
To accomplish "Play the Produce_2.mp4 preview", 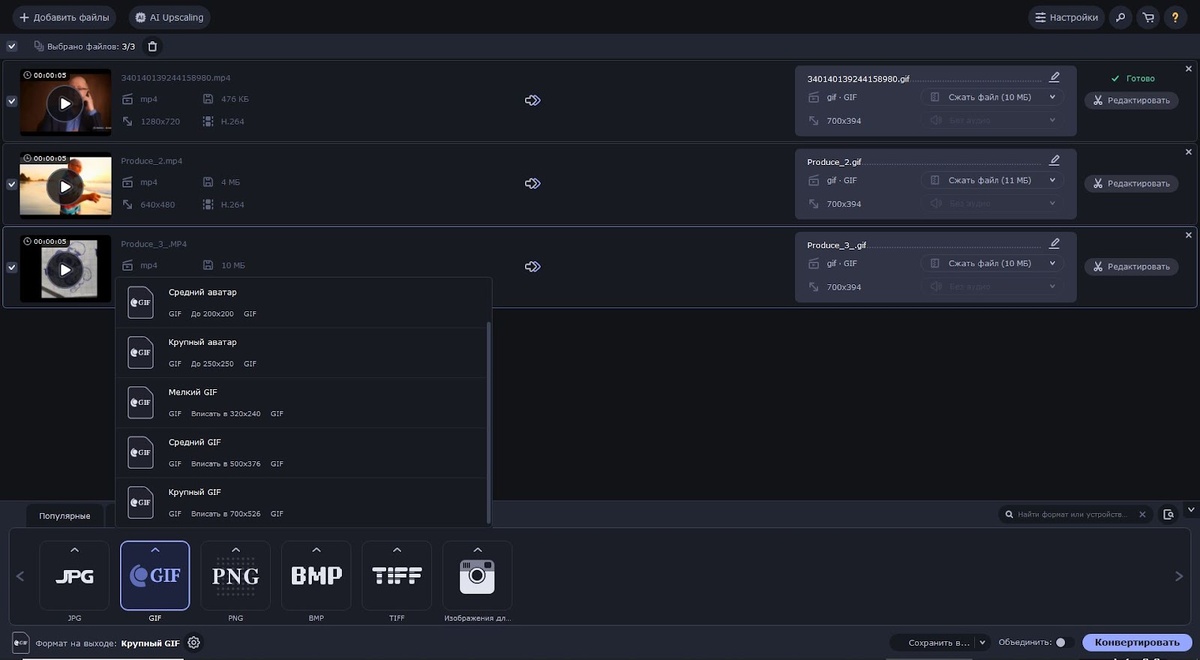I will [65, 186].
